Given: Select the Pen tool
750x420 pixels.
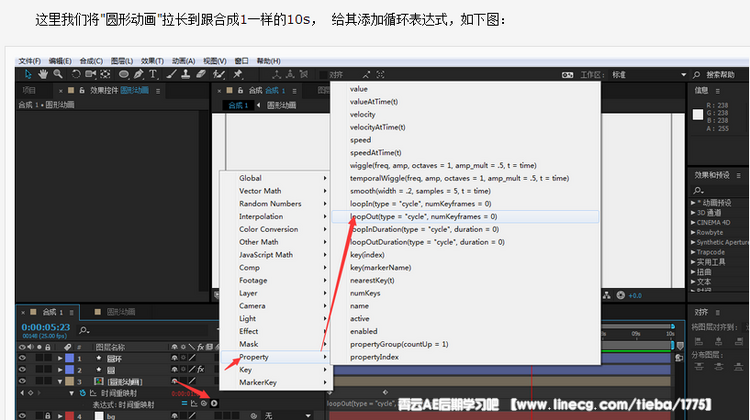Looking at the screenshot, I should (139, 74).
